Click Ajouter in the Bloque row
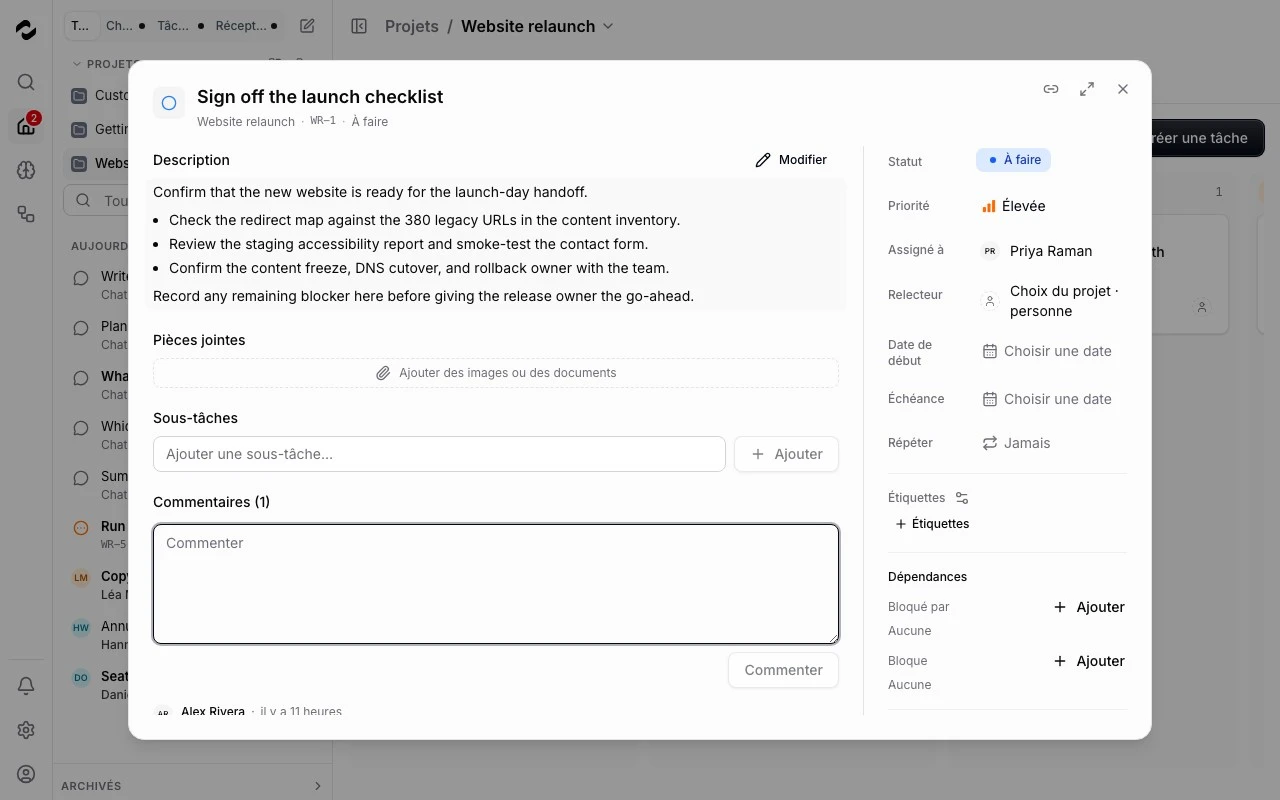The image size is (1280, 800). point(1089,661)
